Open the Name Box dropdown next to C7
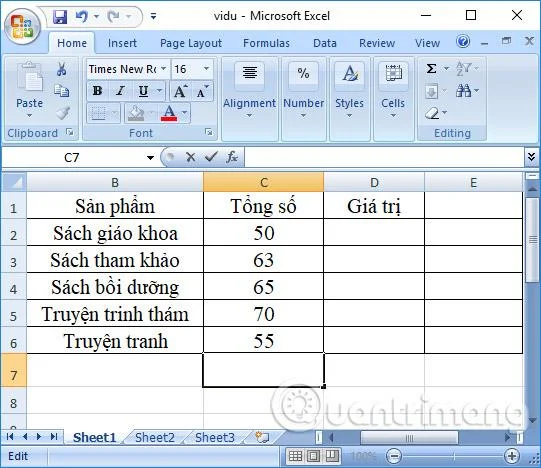The height and width of the screenshot is (468, 541). (x=150, y=158)
